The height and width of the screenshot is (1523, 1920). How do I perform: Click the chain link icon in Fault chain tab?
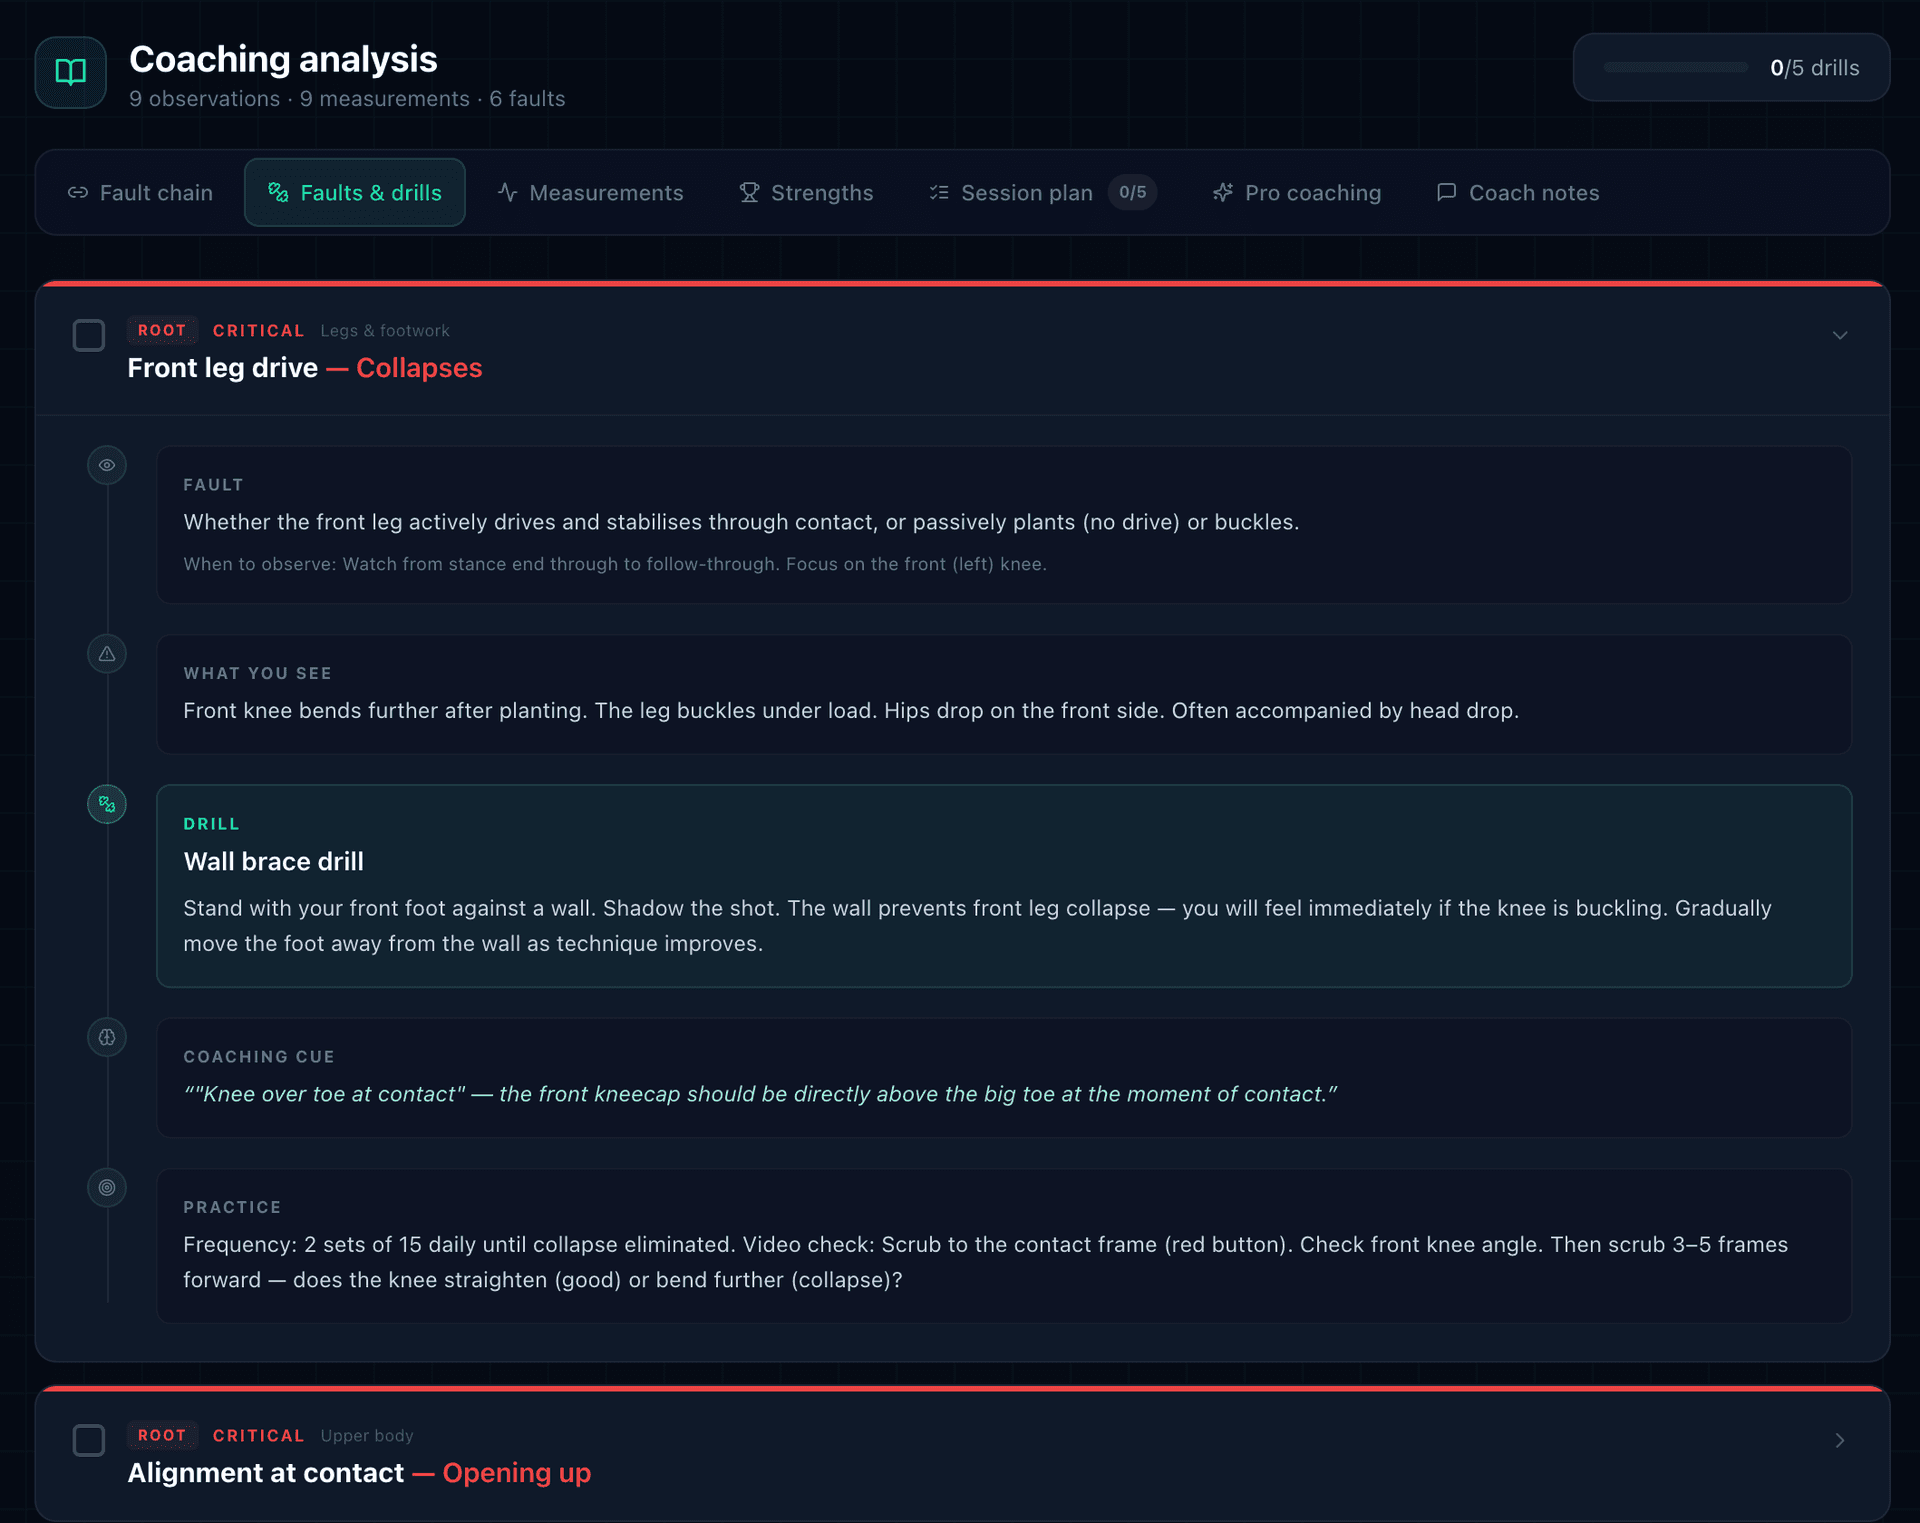pyautogui.click(x=78, y=193)
